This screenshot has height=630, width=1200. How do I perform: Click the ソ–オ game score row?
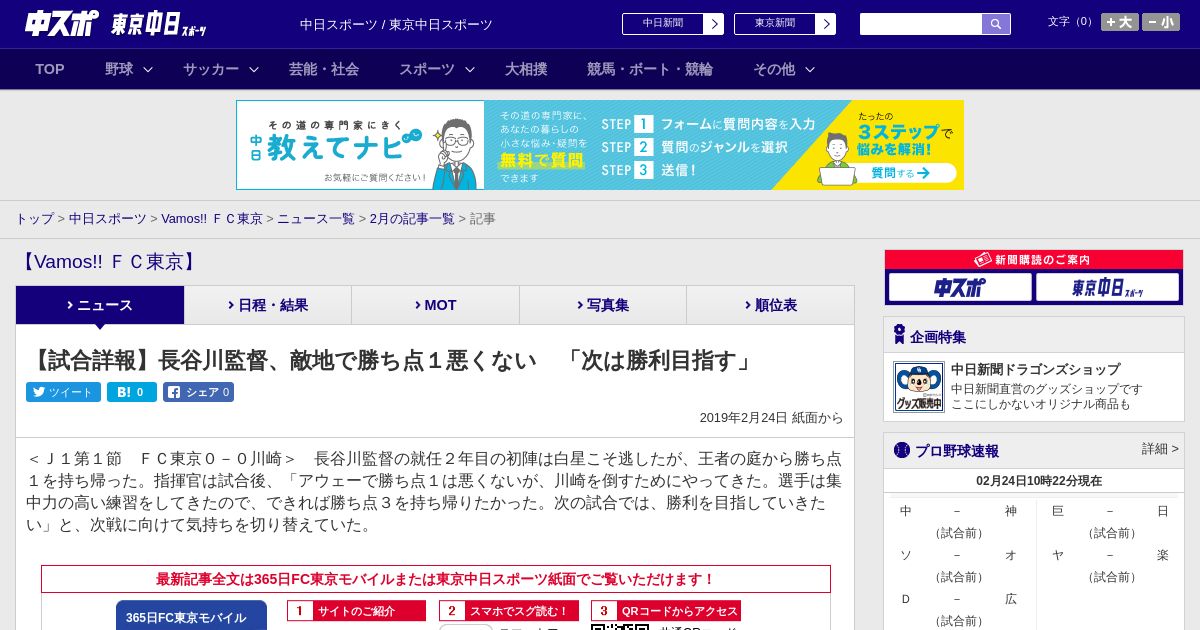958,555
